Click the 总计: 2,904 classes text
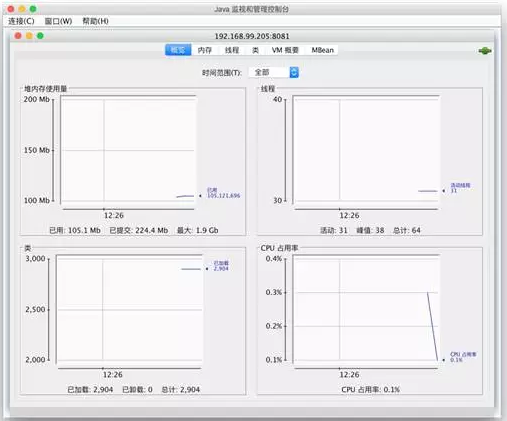This screenshot has width=507, height=421. 181,390
